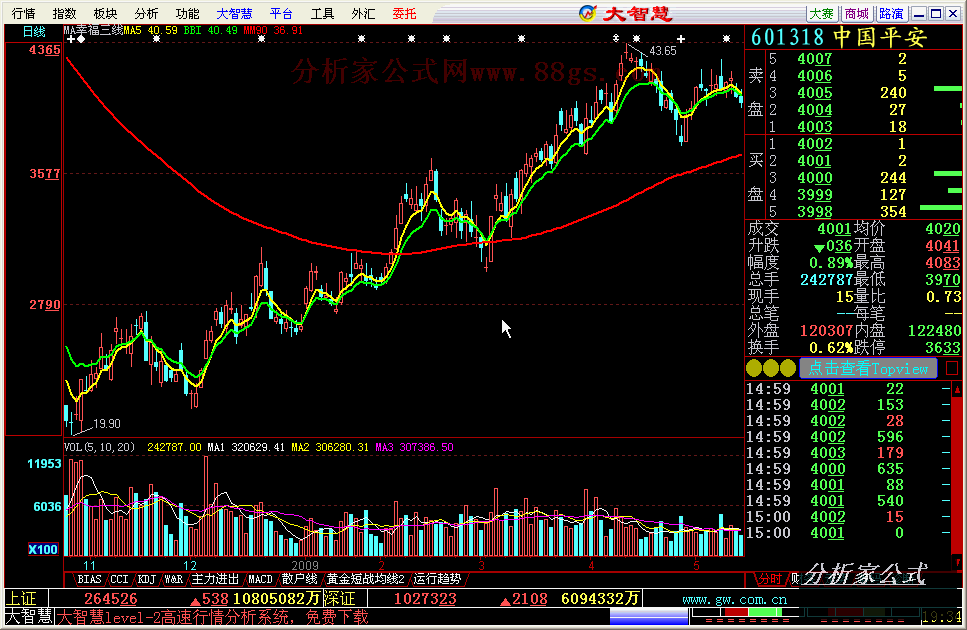Switch to the 运行趋势 indicator tab
967x630 pixels.
point(437,579)
